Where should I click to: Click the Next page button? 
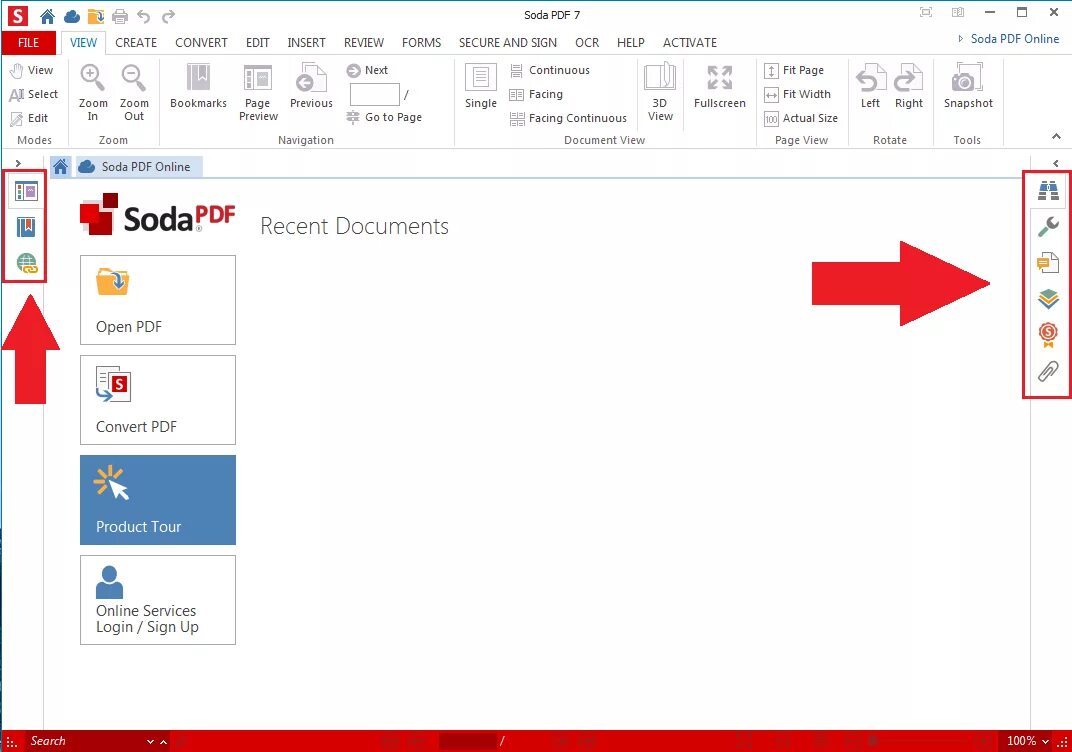367,70
